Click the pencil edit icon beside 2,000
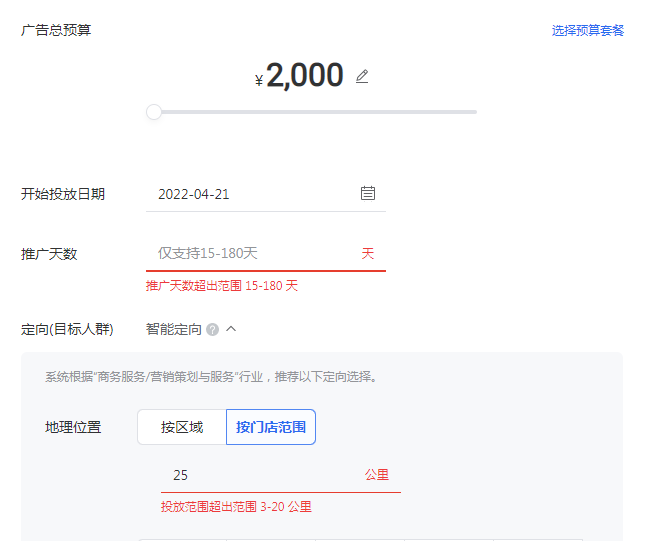This screenshot has height=542, width=645. click(362, 77)
